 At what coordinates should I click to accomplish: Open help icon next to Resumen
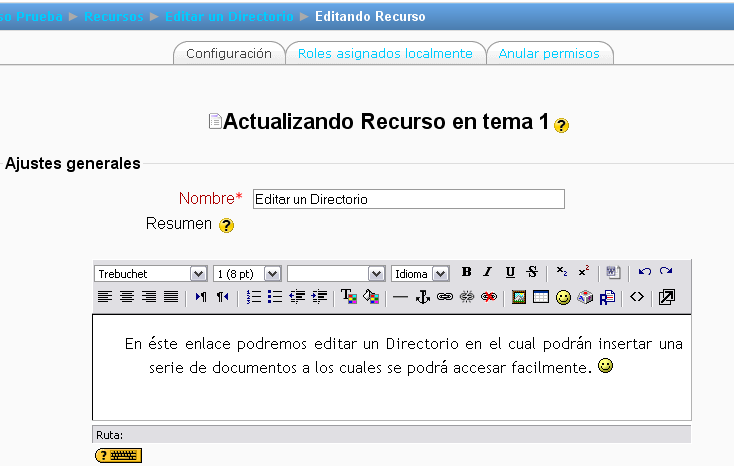tap(226, 225)
